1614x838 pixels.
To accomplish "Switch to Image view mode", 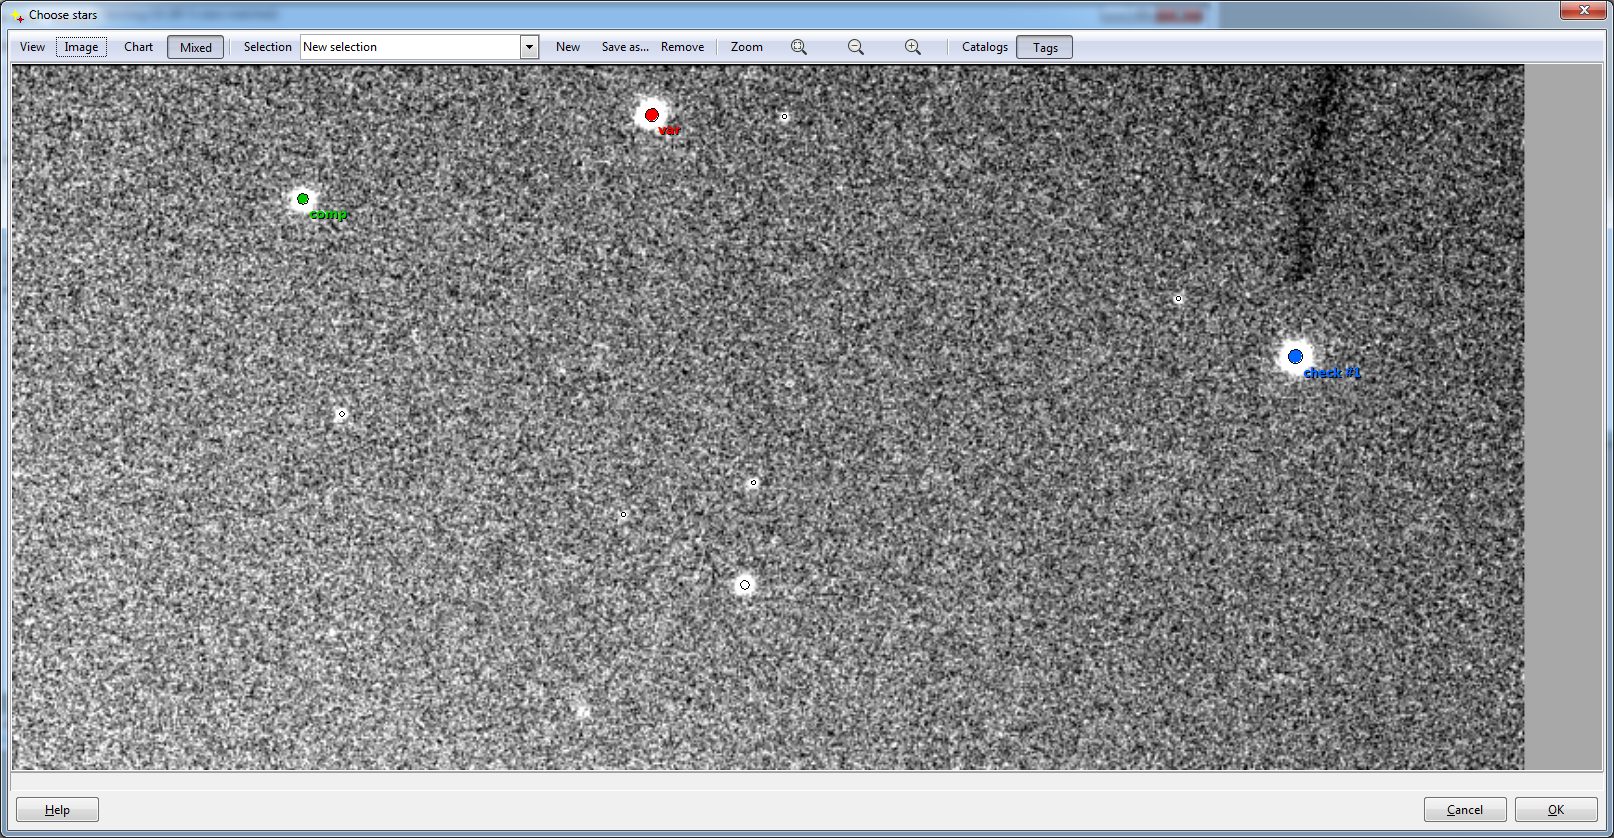I will 81,47.
